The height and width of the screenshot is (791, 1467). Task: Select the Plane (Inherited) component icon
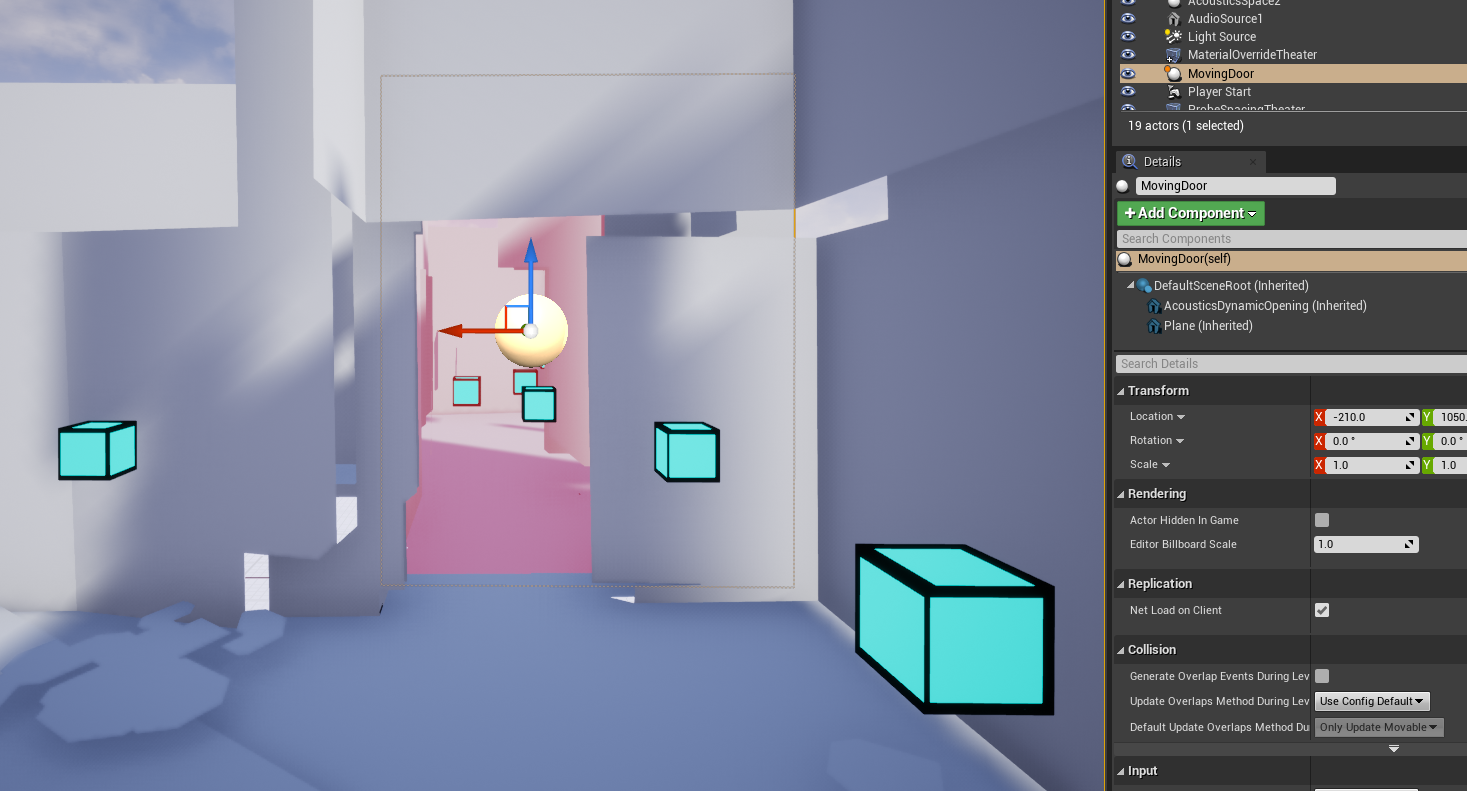click(1154, 326)
